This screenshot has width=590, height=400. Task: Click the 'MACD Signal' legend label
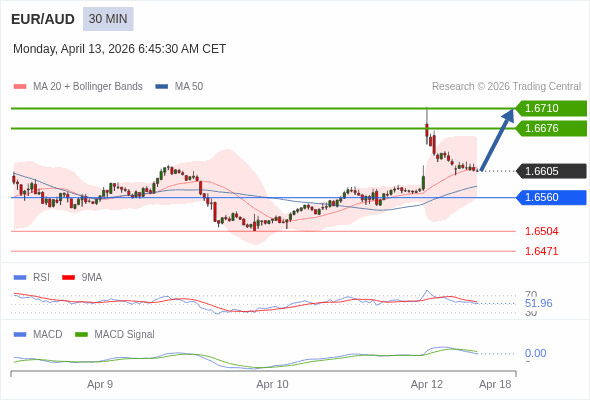click(x=125, y=335)
